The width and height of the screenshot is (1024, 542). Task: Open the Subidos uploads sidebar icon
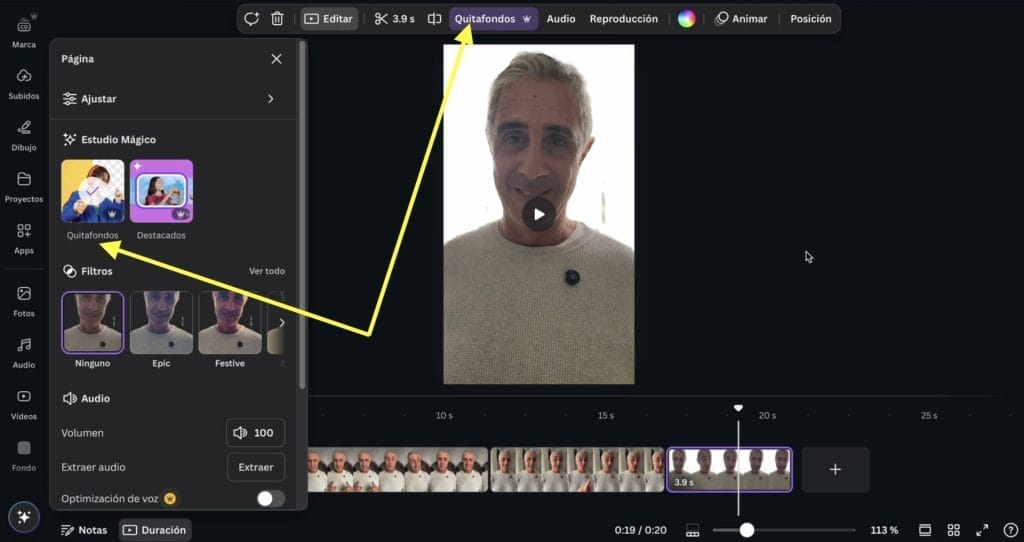click(x=24, y=82)
